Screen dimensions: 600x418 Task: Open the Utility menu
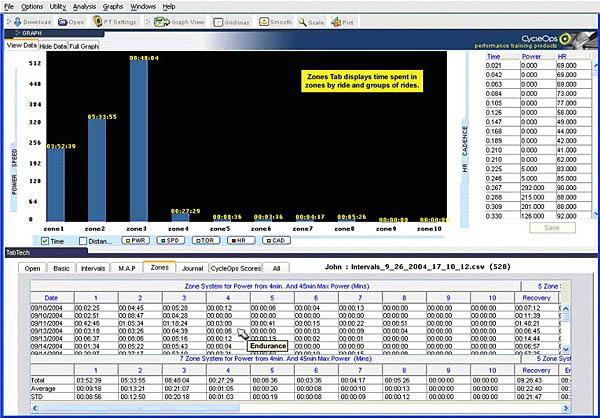pos(58,6)
